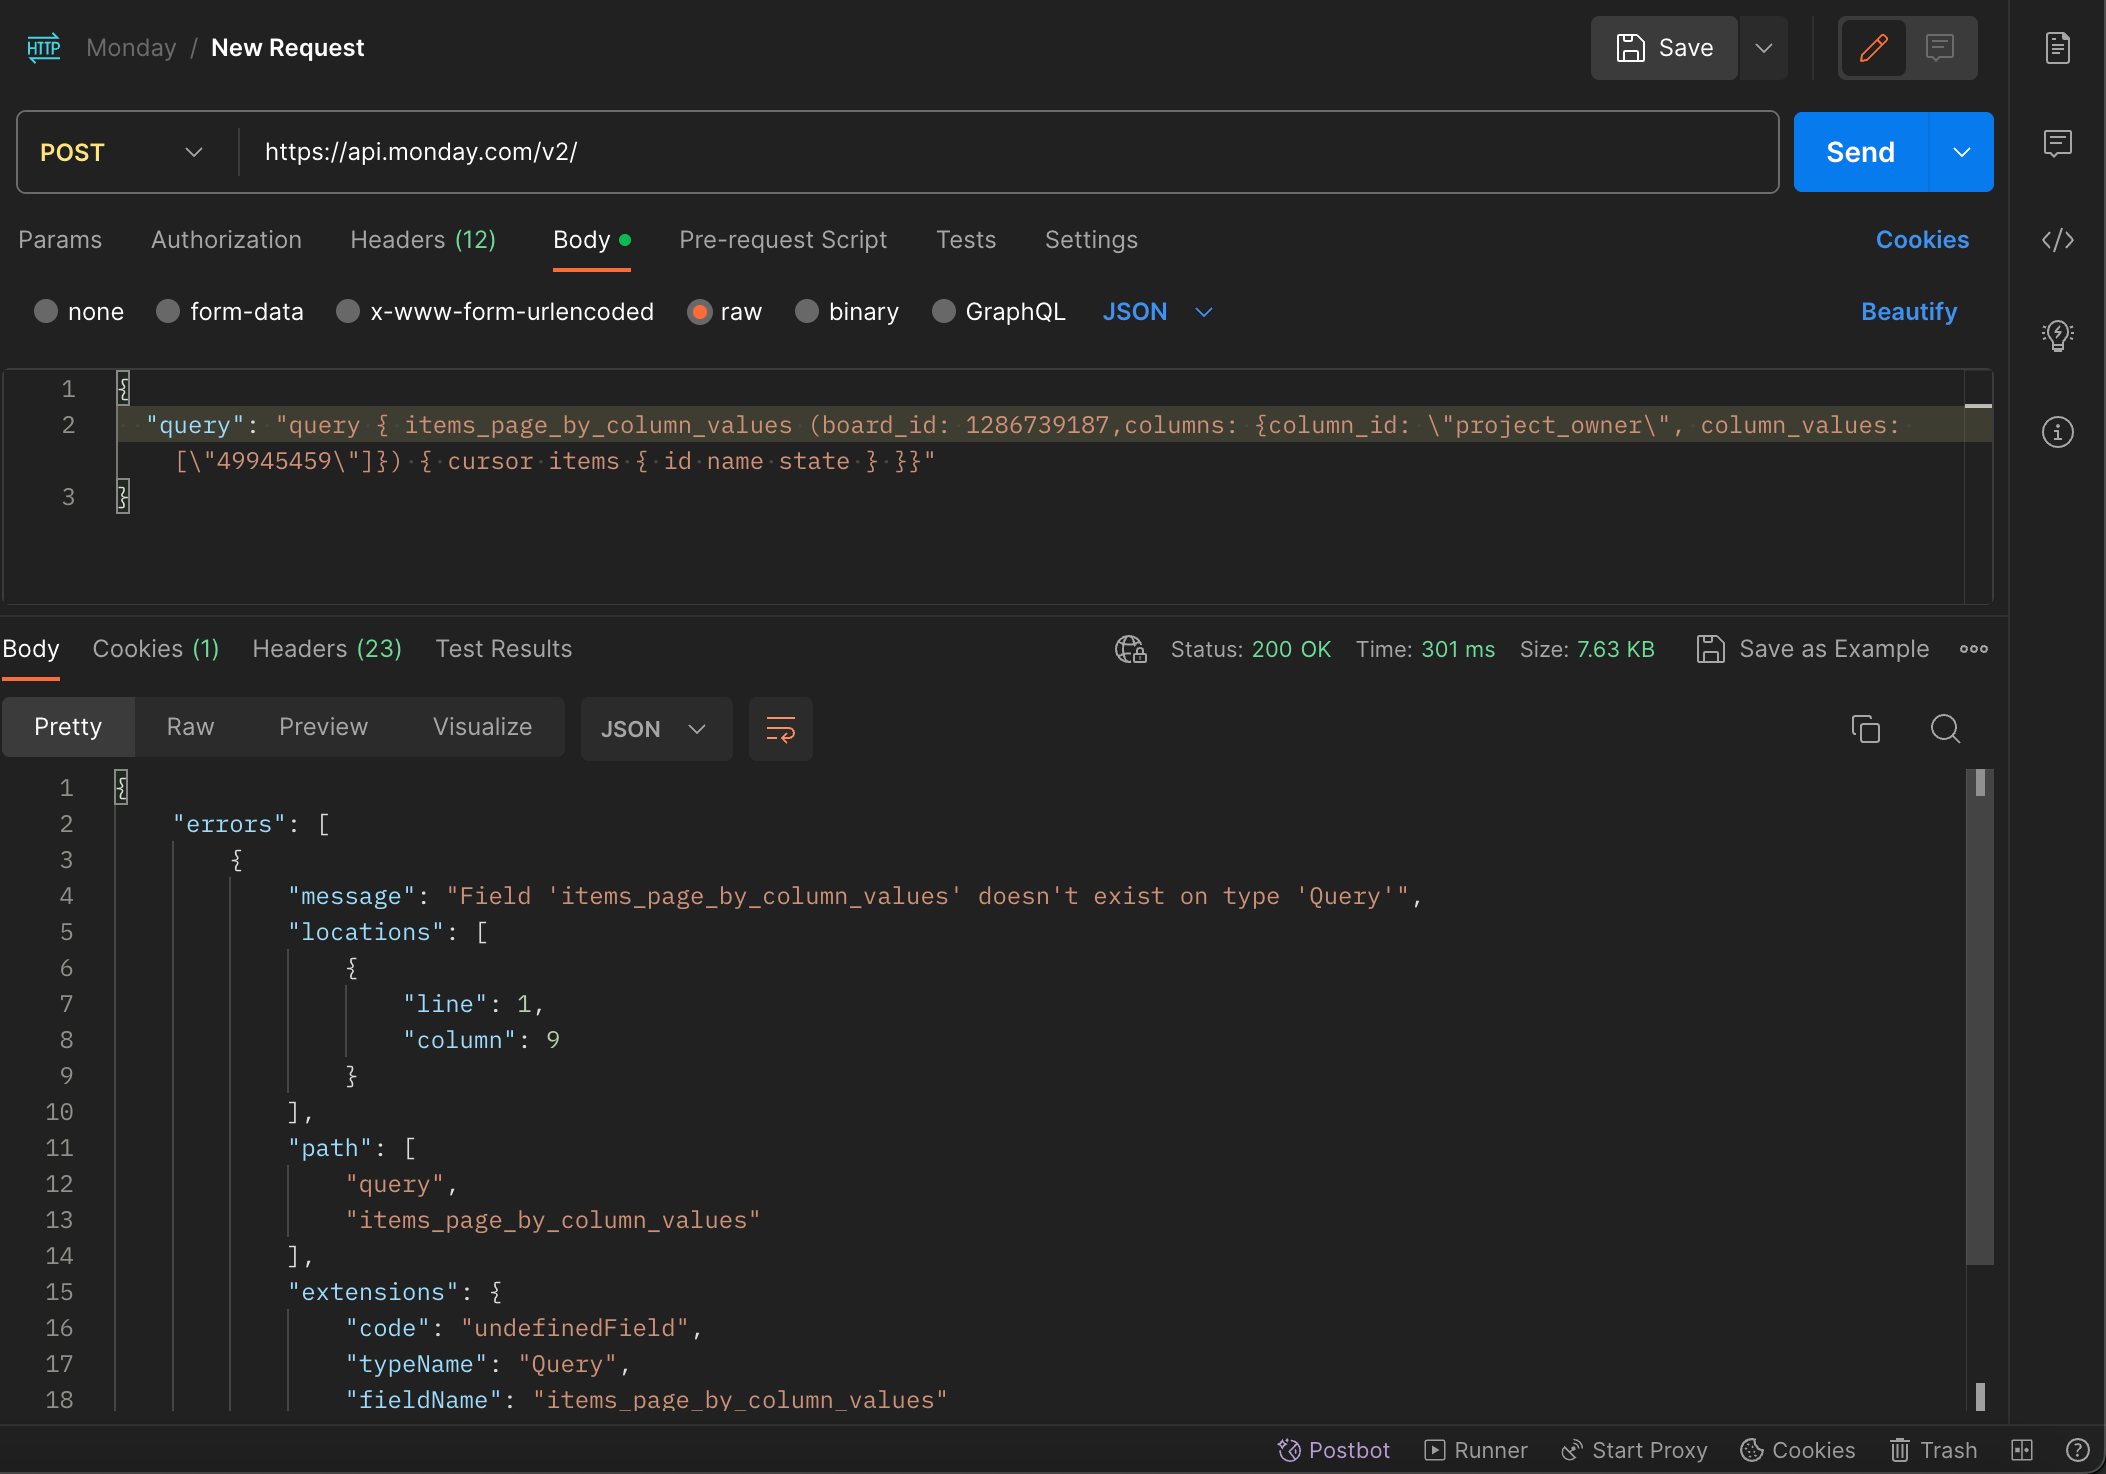Image resolution: width=2106 pixels, height=1474 pixels.
Task: Open the Headers (12) request tab
Action: [423, 240]
